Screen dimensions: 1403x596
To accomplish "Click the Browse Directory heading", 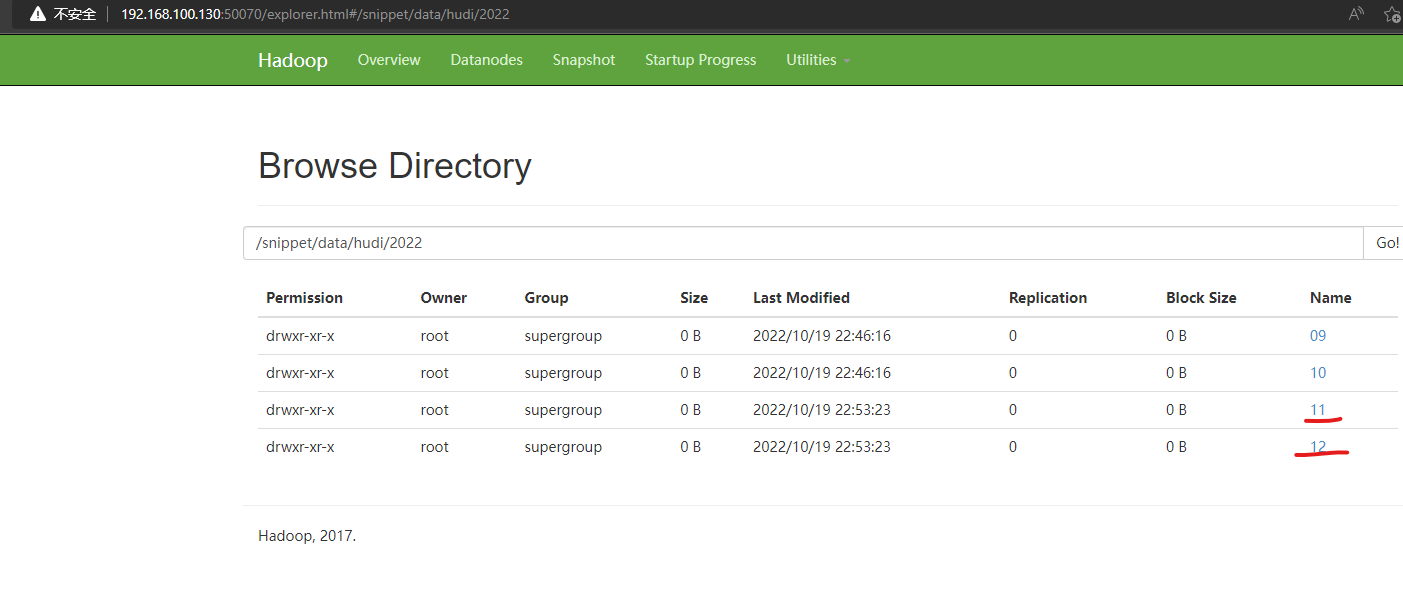I will point(394,165).
